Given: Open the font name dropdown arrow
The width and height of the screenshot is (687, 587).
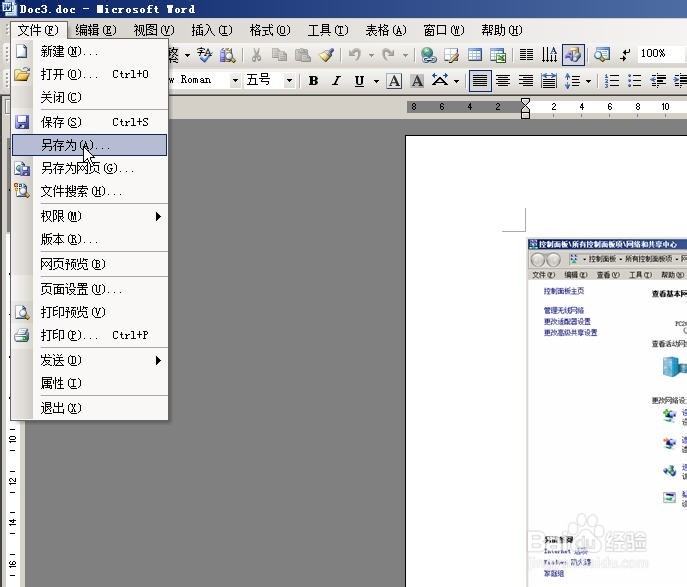Looking at the screenshot, I should (235, 81).
